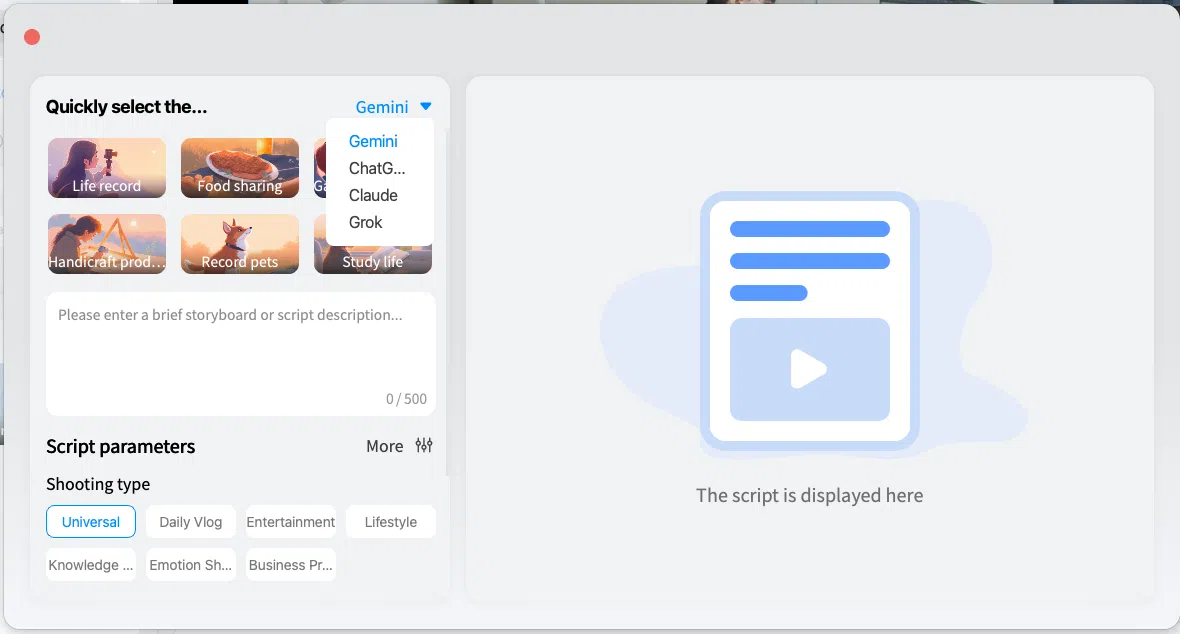Select Grok in the model dropdown

tap(366, 223)
